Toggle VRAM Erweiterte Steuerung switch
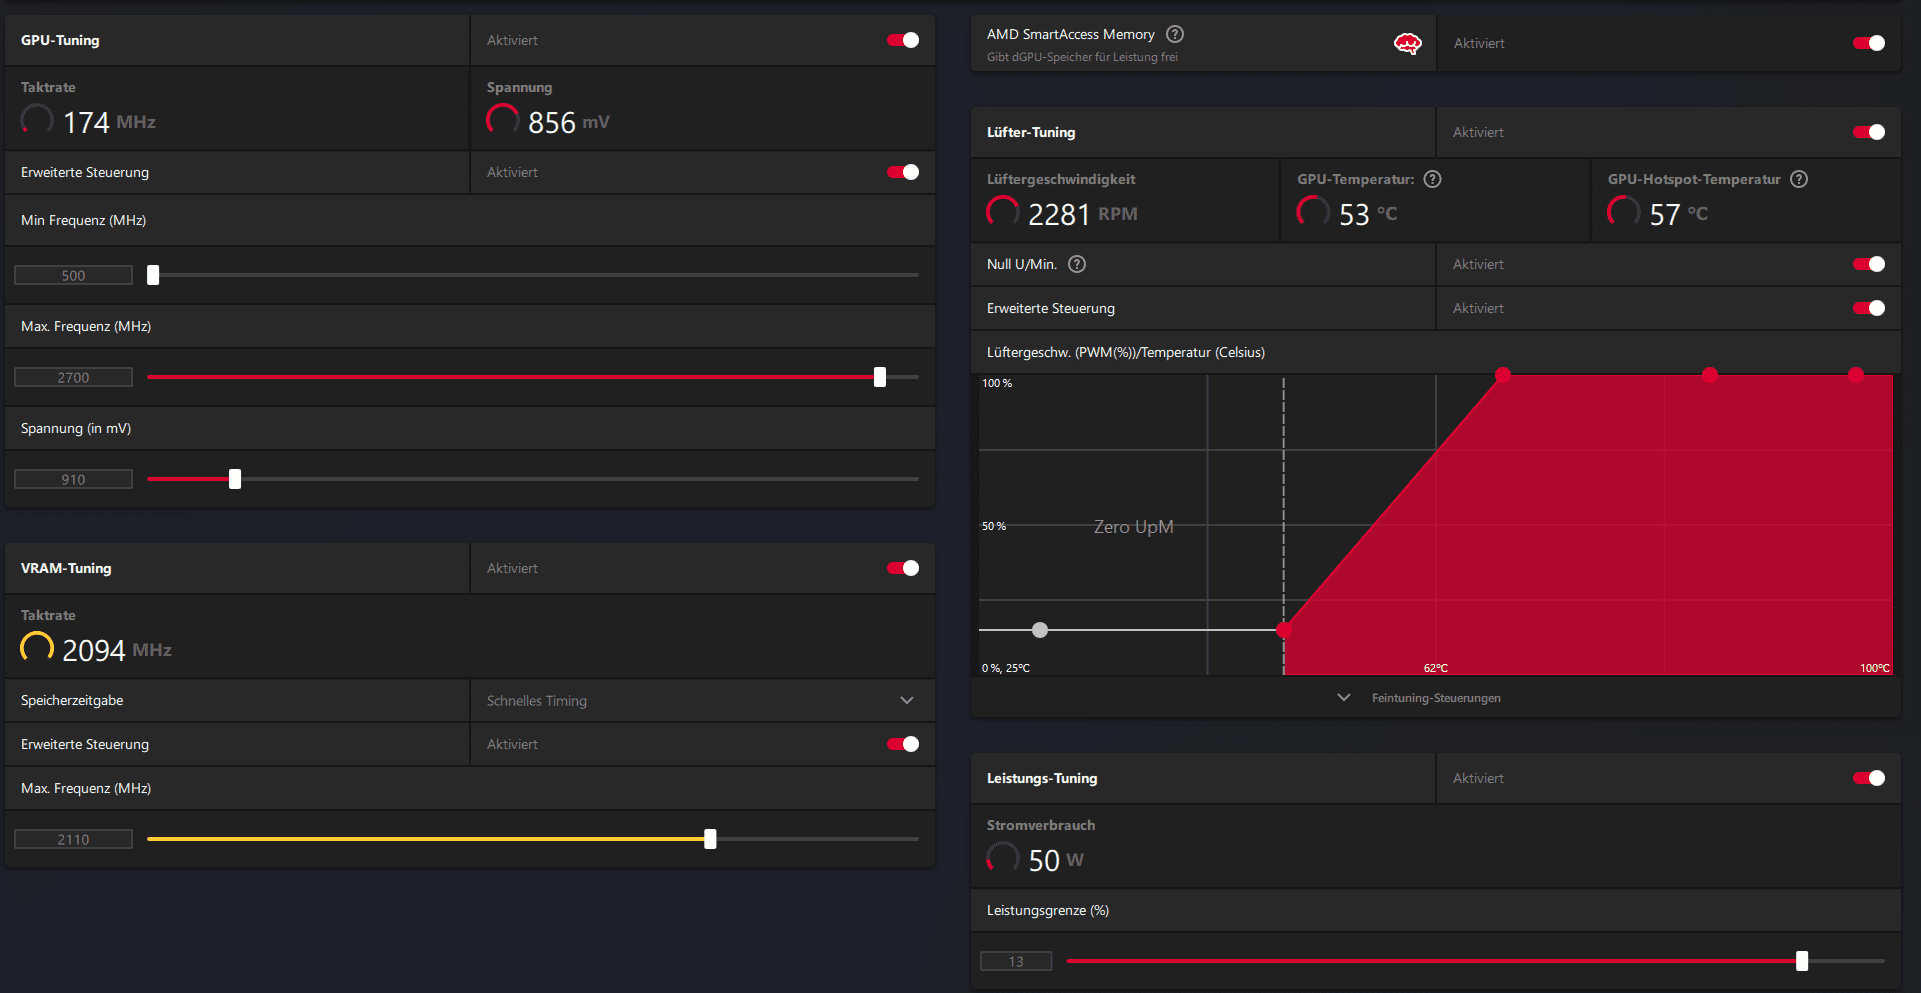The height and width of the screenshot is (993, 1921). (x=903, y=744)
